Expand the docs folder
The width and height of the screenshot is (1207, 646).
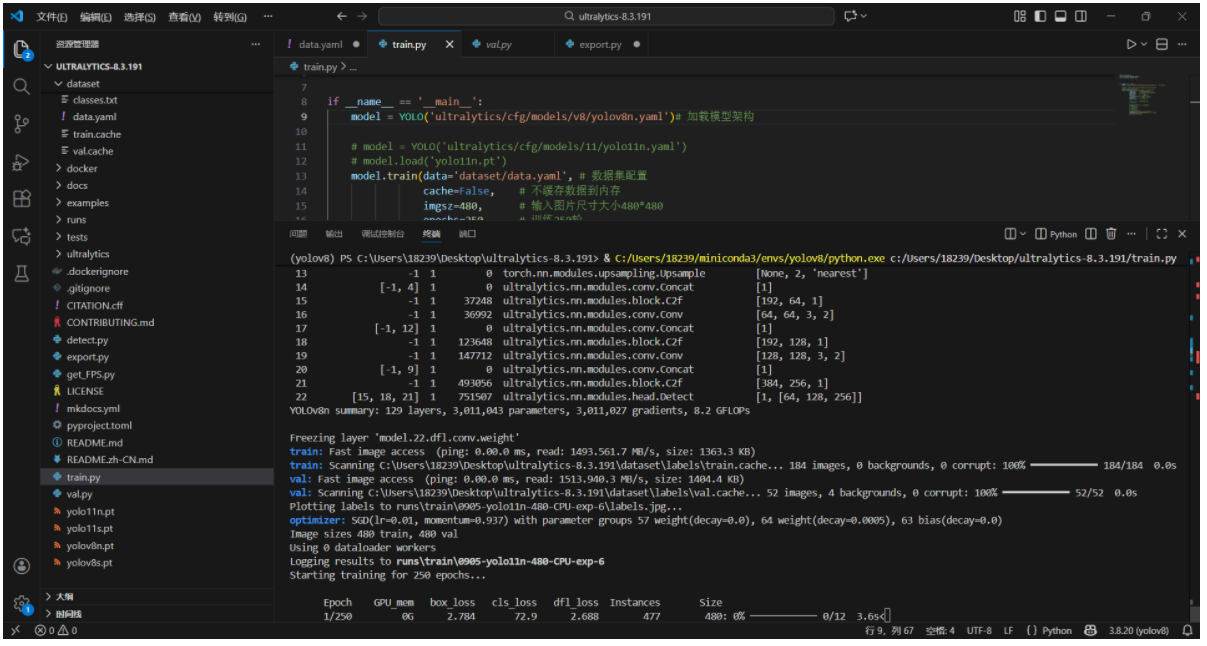156,185
